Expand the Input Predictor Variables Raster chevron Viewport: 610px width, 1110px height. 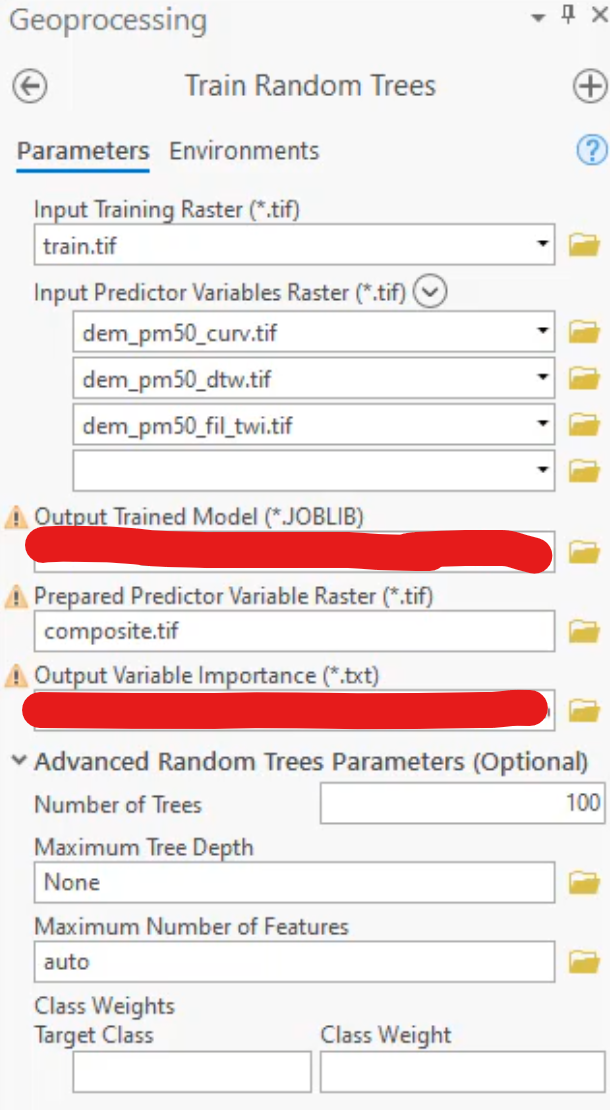430,291
